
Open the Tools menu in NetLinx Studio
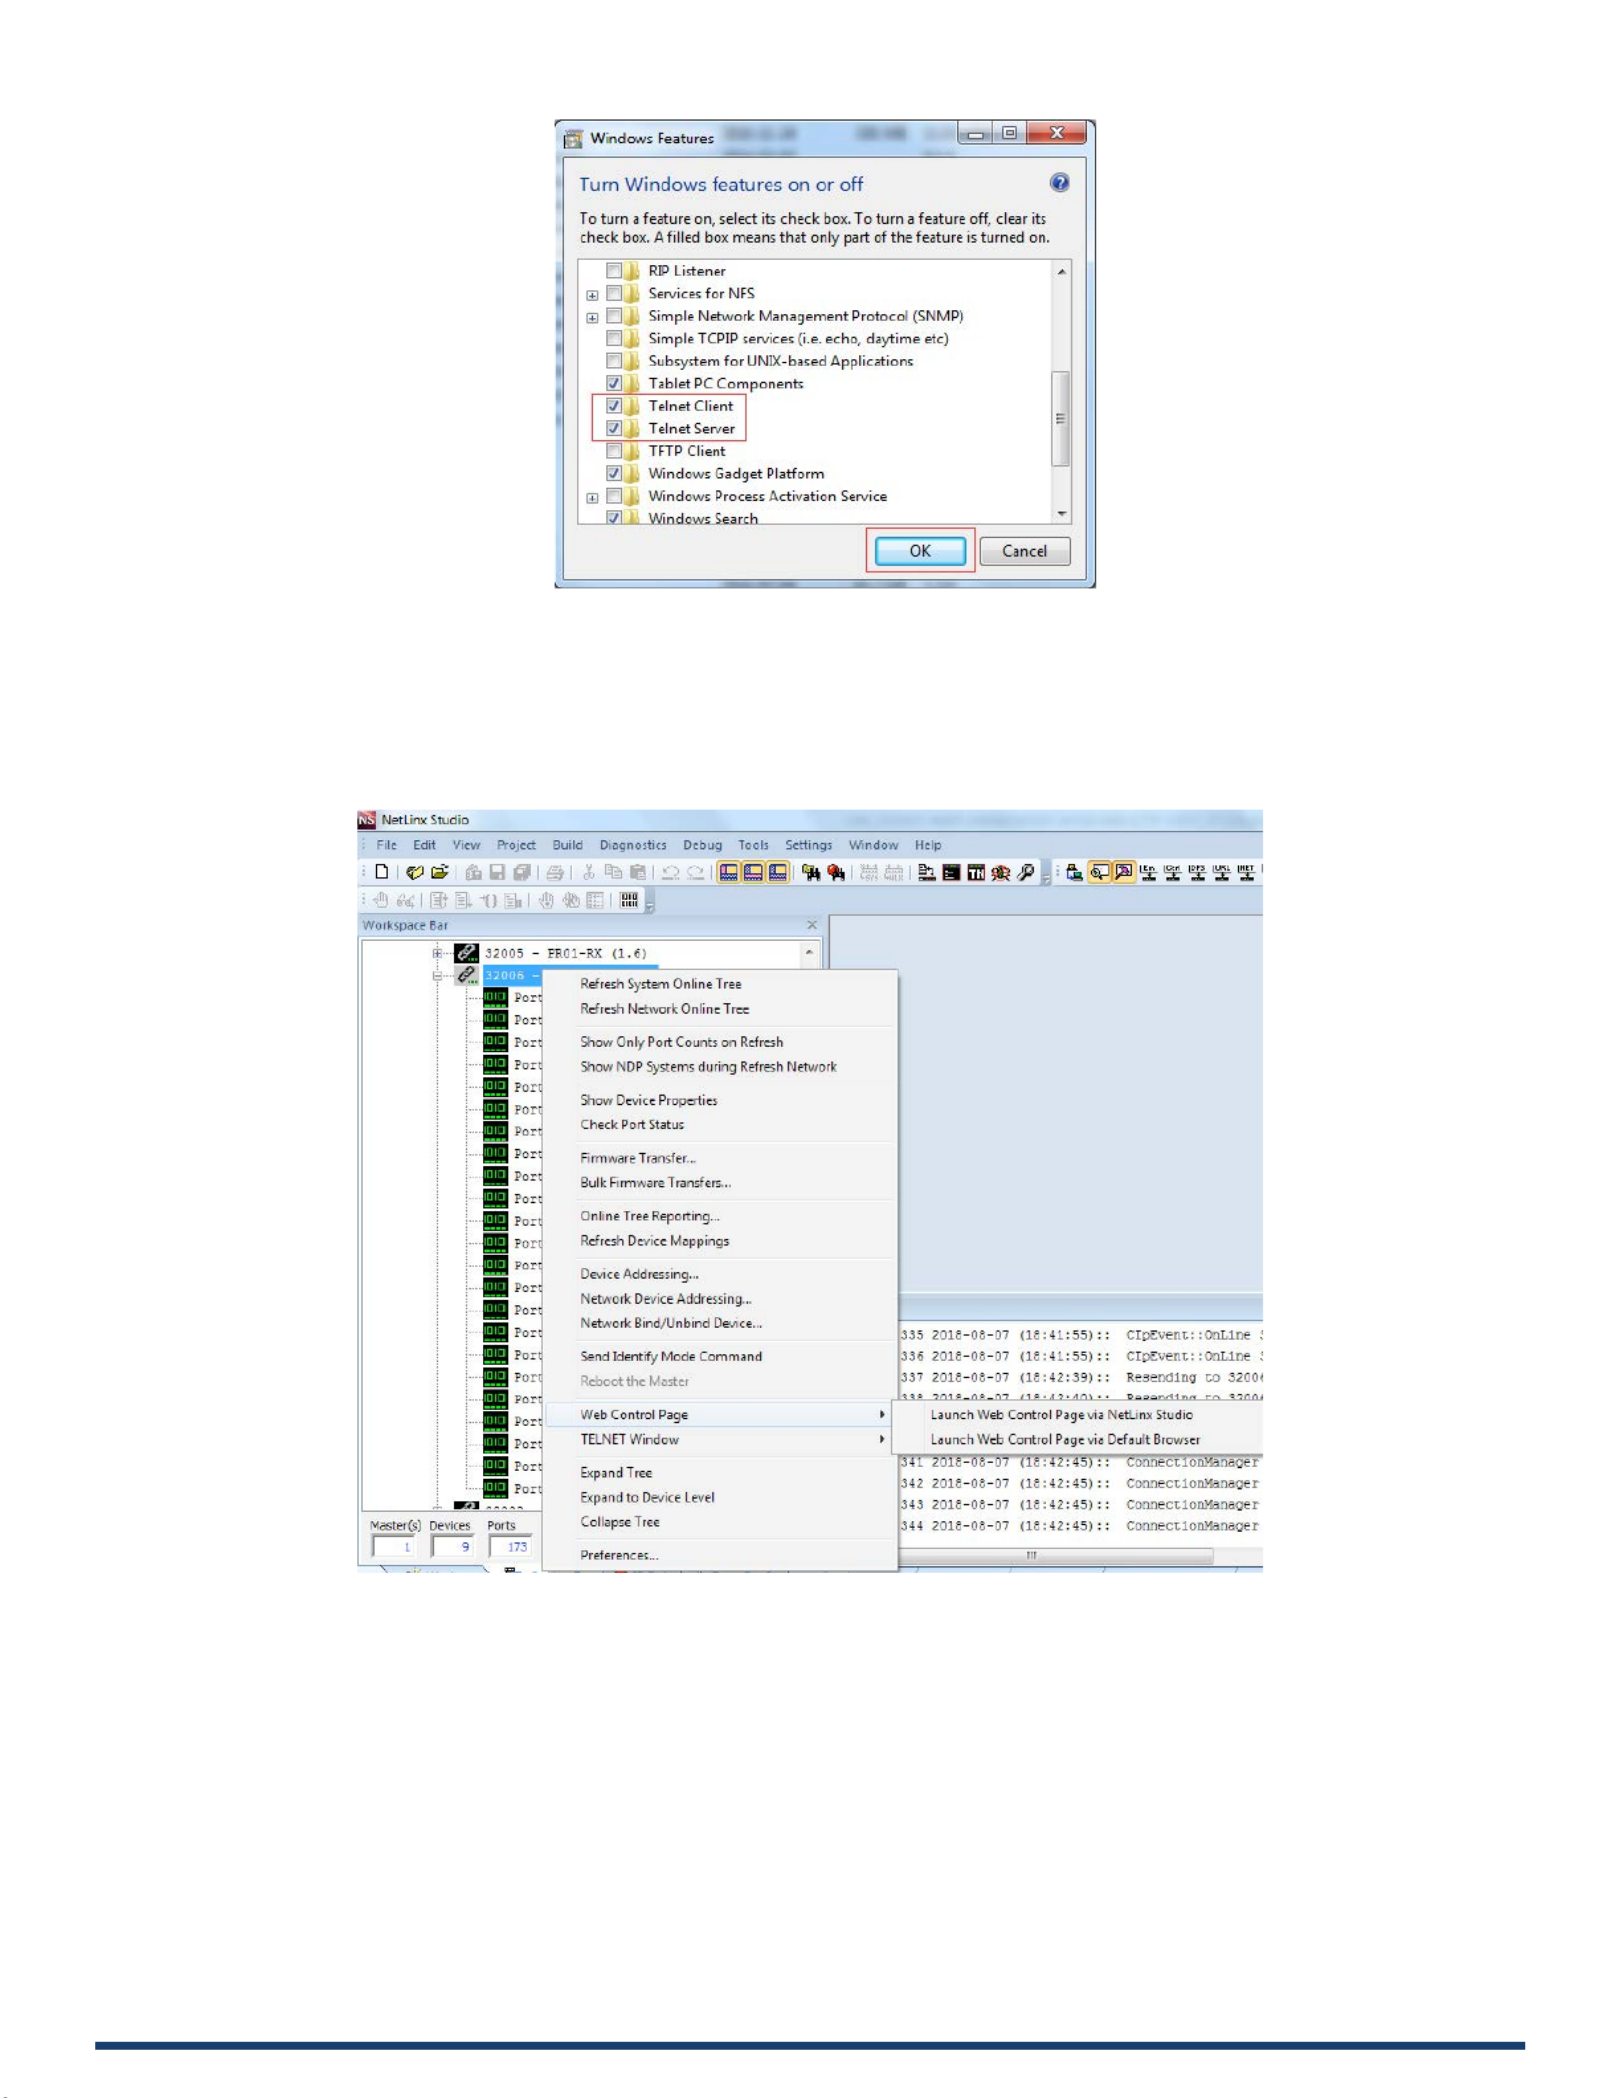[753, 845]
